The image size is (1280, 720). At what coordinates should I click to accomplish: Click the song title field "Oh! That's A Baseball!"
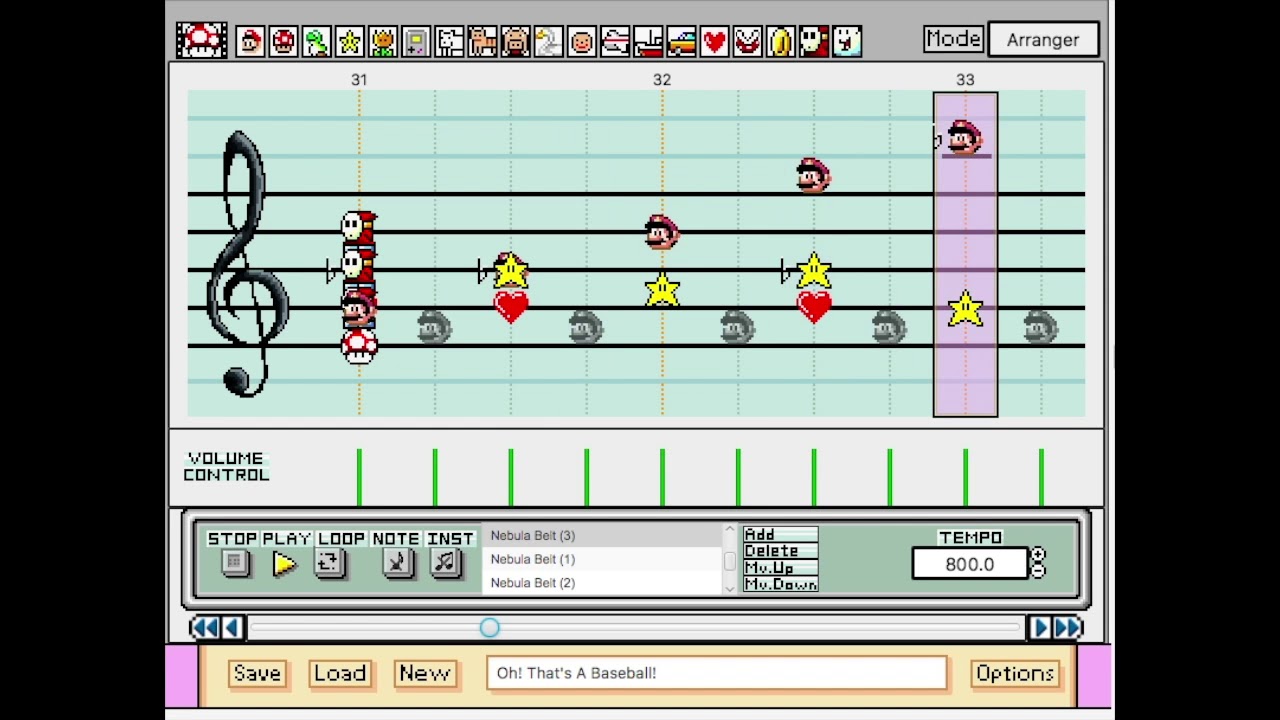point(716,673)
